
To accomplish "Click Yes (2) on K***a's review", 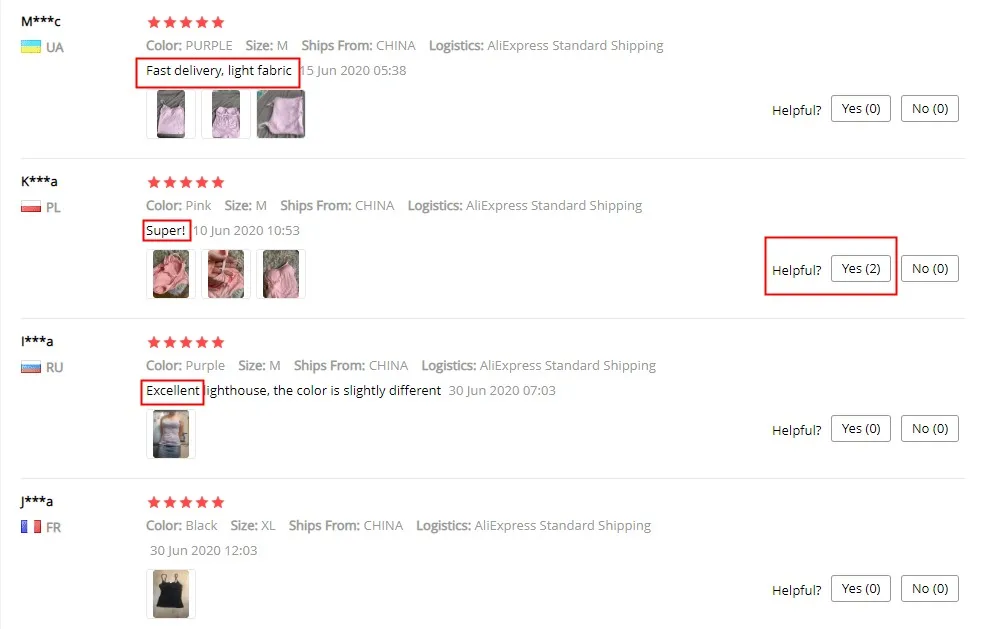I will point(861,269).
